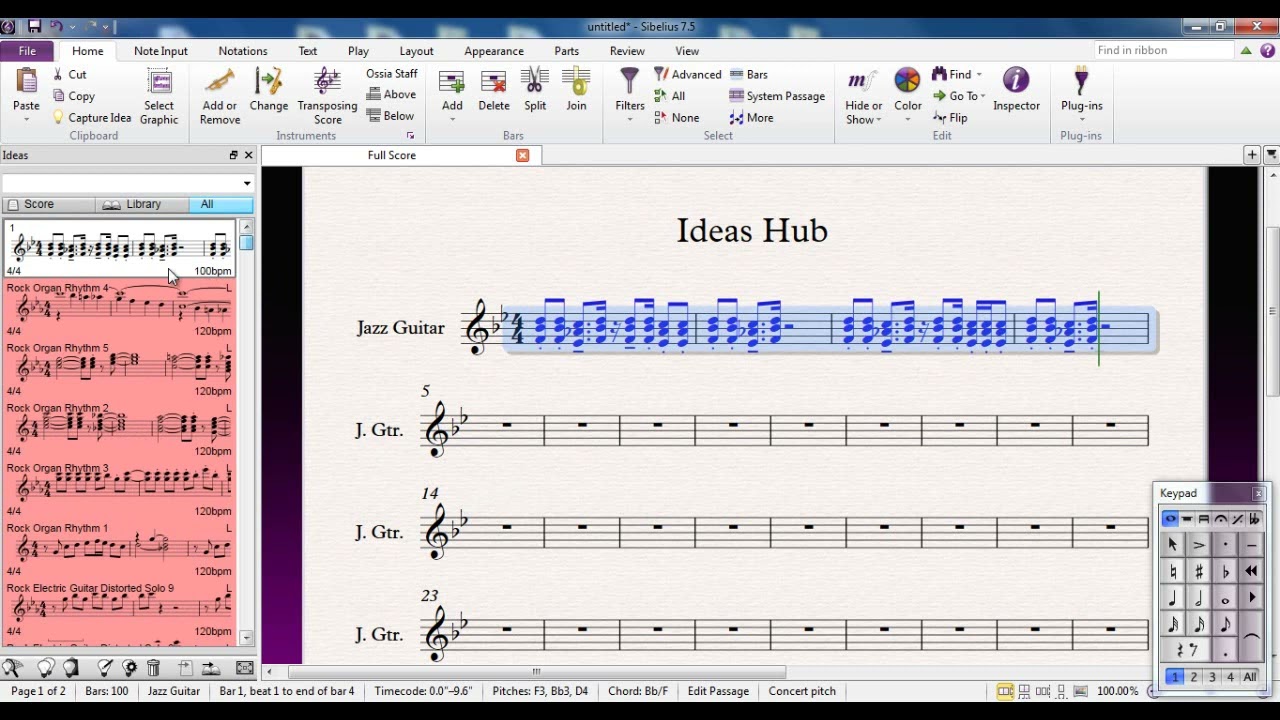Open the Plug-ins plug icon
This screenshot has height=720, width=1280.
(1081, 81)
